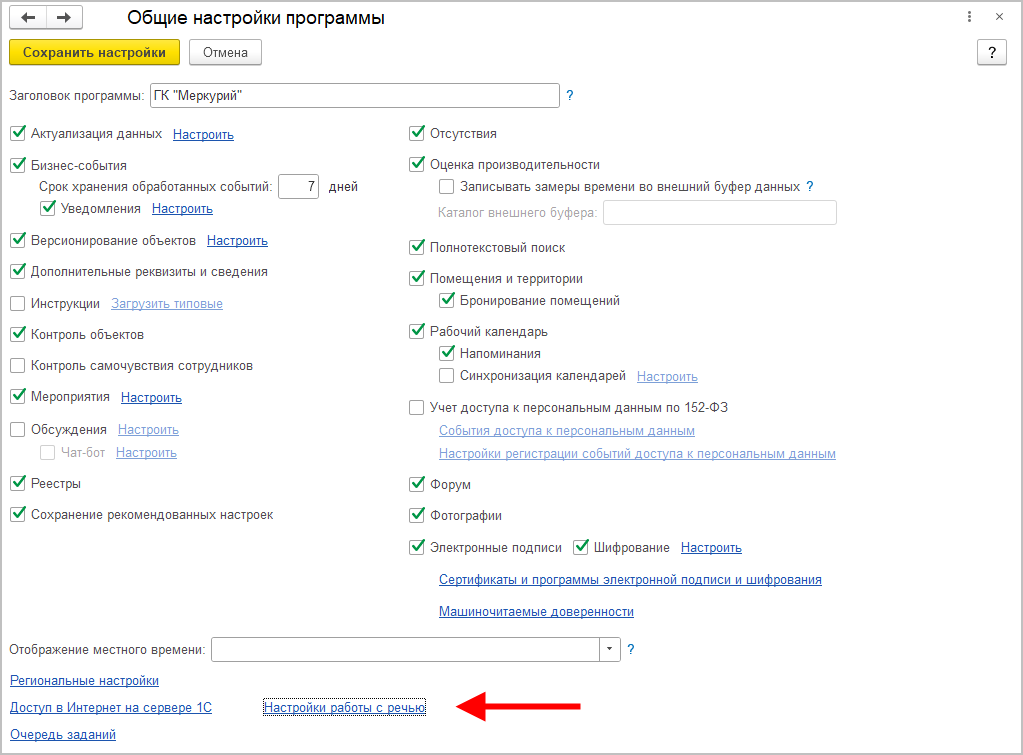1023x755 pixels.
Task: Uncheck the Форум checkbox
Action: click(417, 485)
